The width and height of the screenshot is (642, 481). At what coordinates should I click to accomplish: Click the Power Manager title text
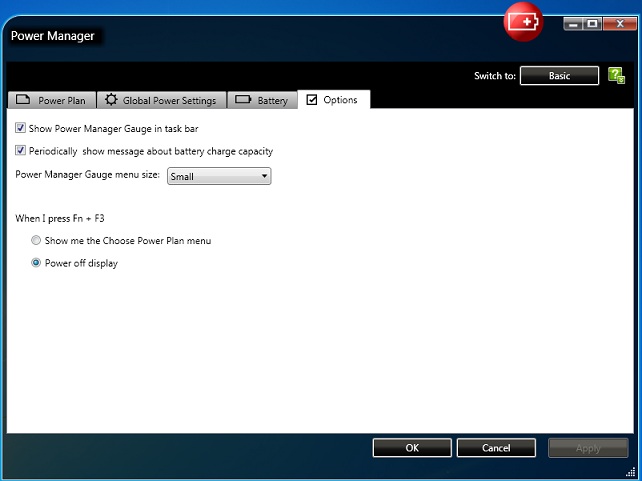52,36
